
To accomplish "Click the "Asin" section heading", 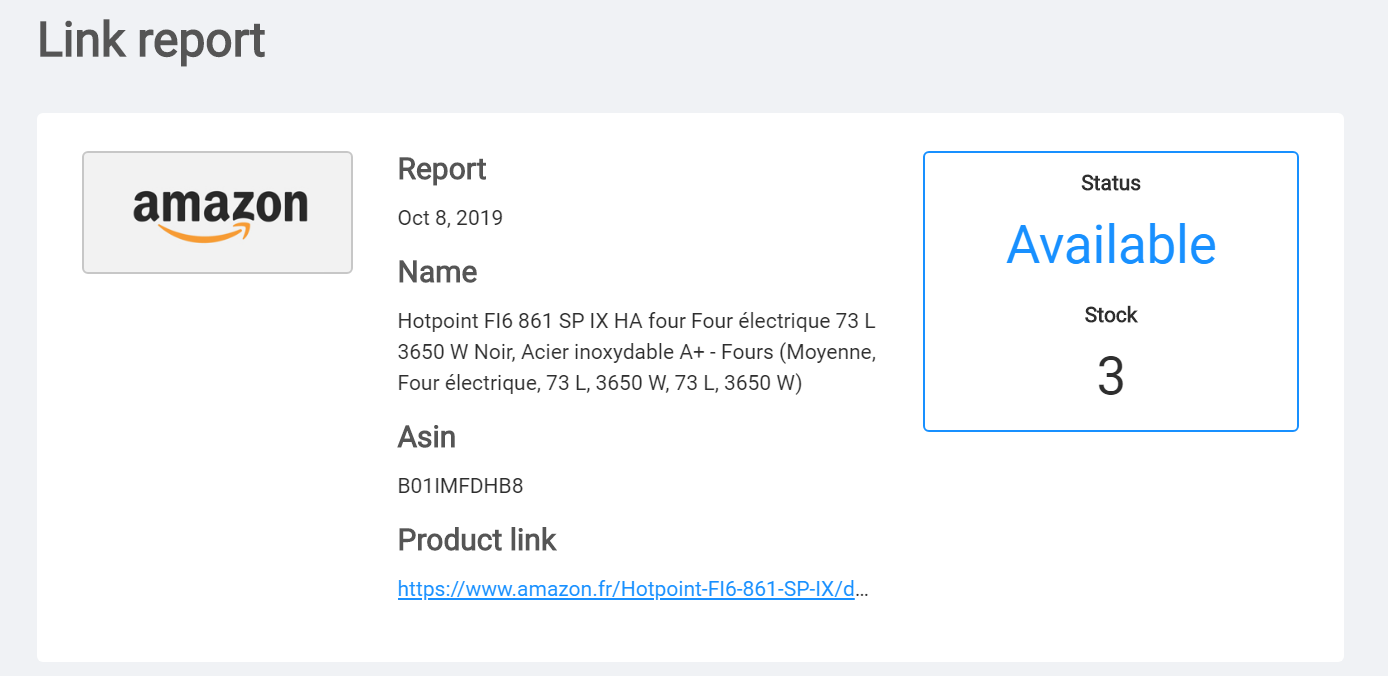I will (x=426, y=437).
